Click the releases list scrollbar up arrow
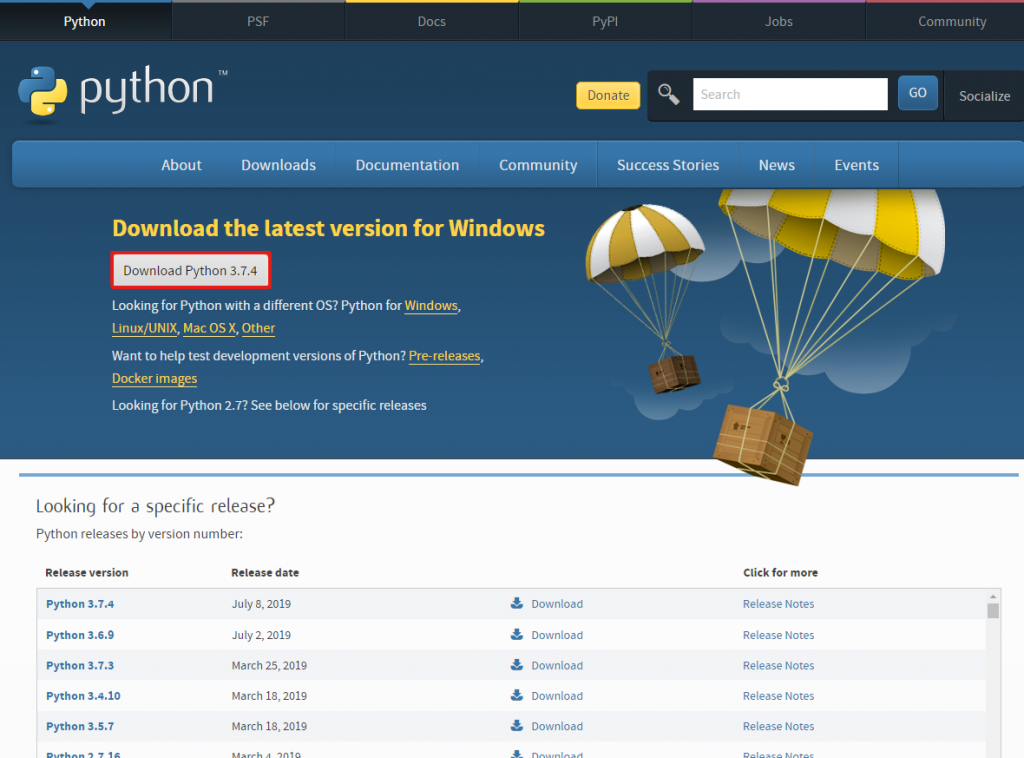 pos(993,596)
